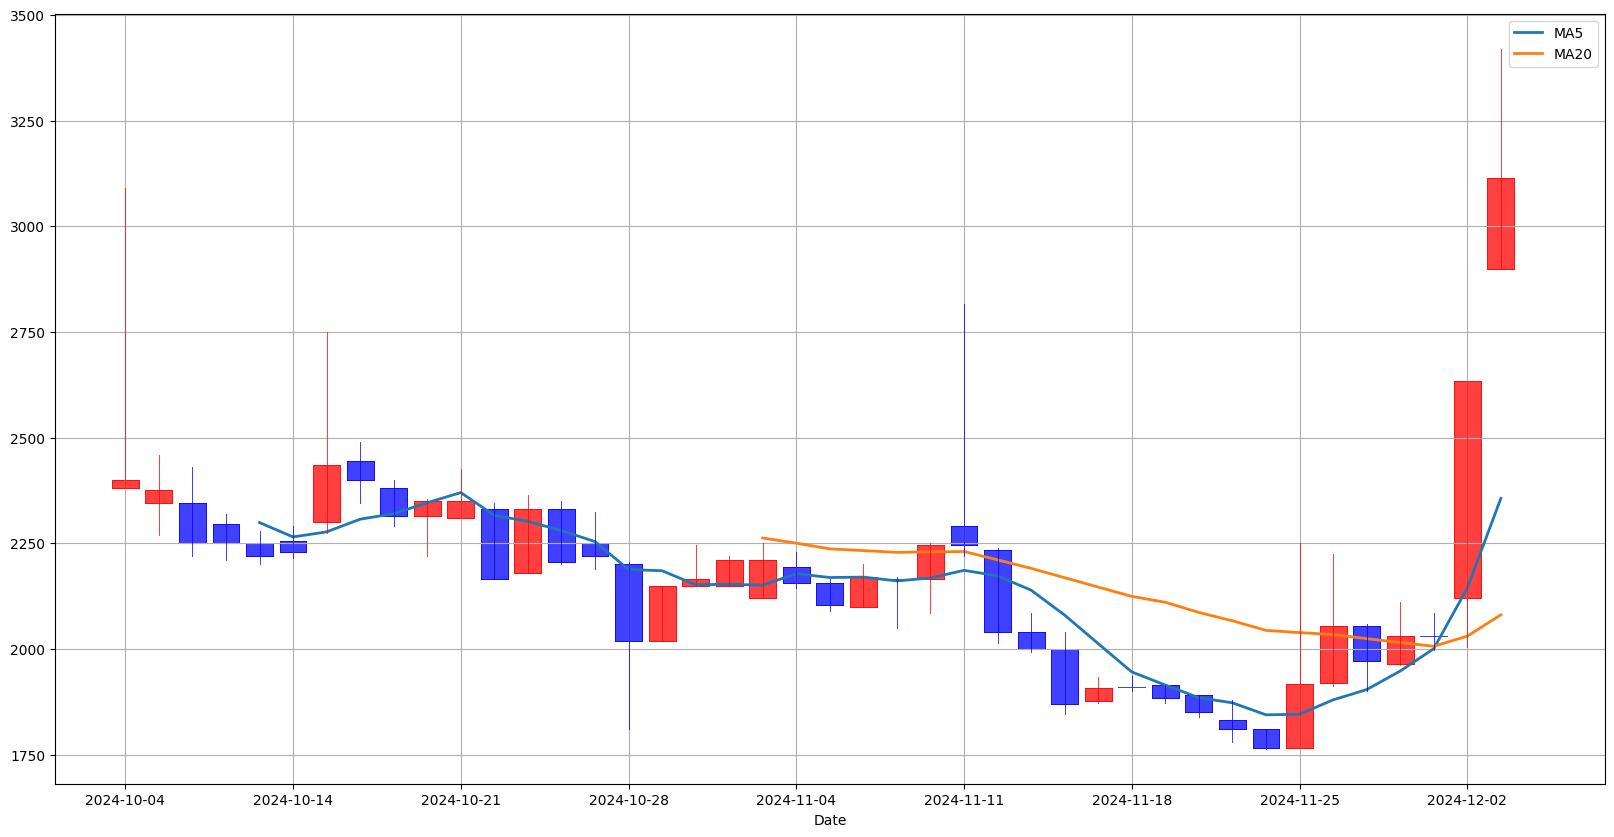Screen dimensions: 1614x837
Task: Click the 2024-12-02 date tick label
Action: pyautogui.click(x=1467, y=800)
